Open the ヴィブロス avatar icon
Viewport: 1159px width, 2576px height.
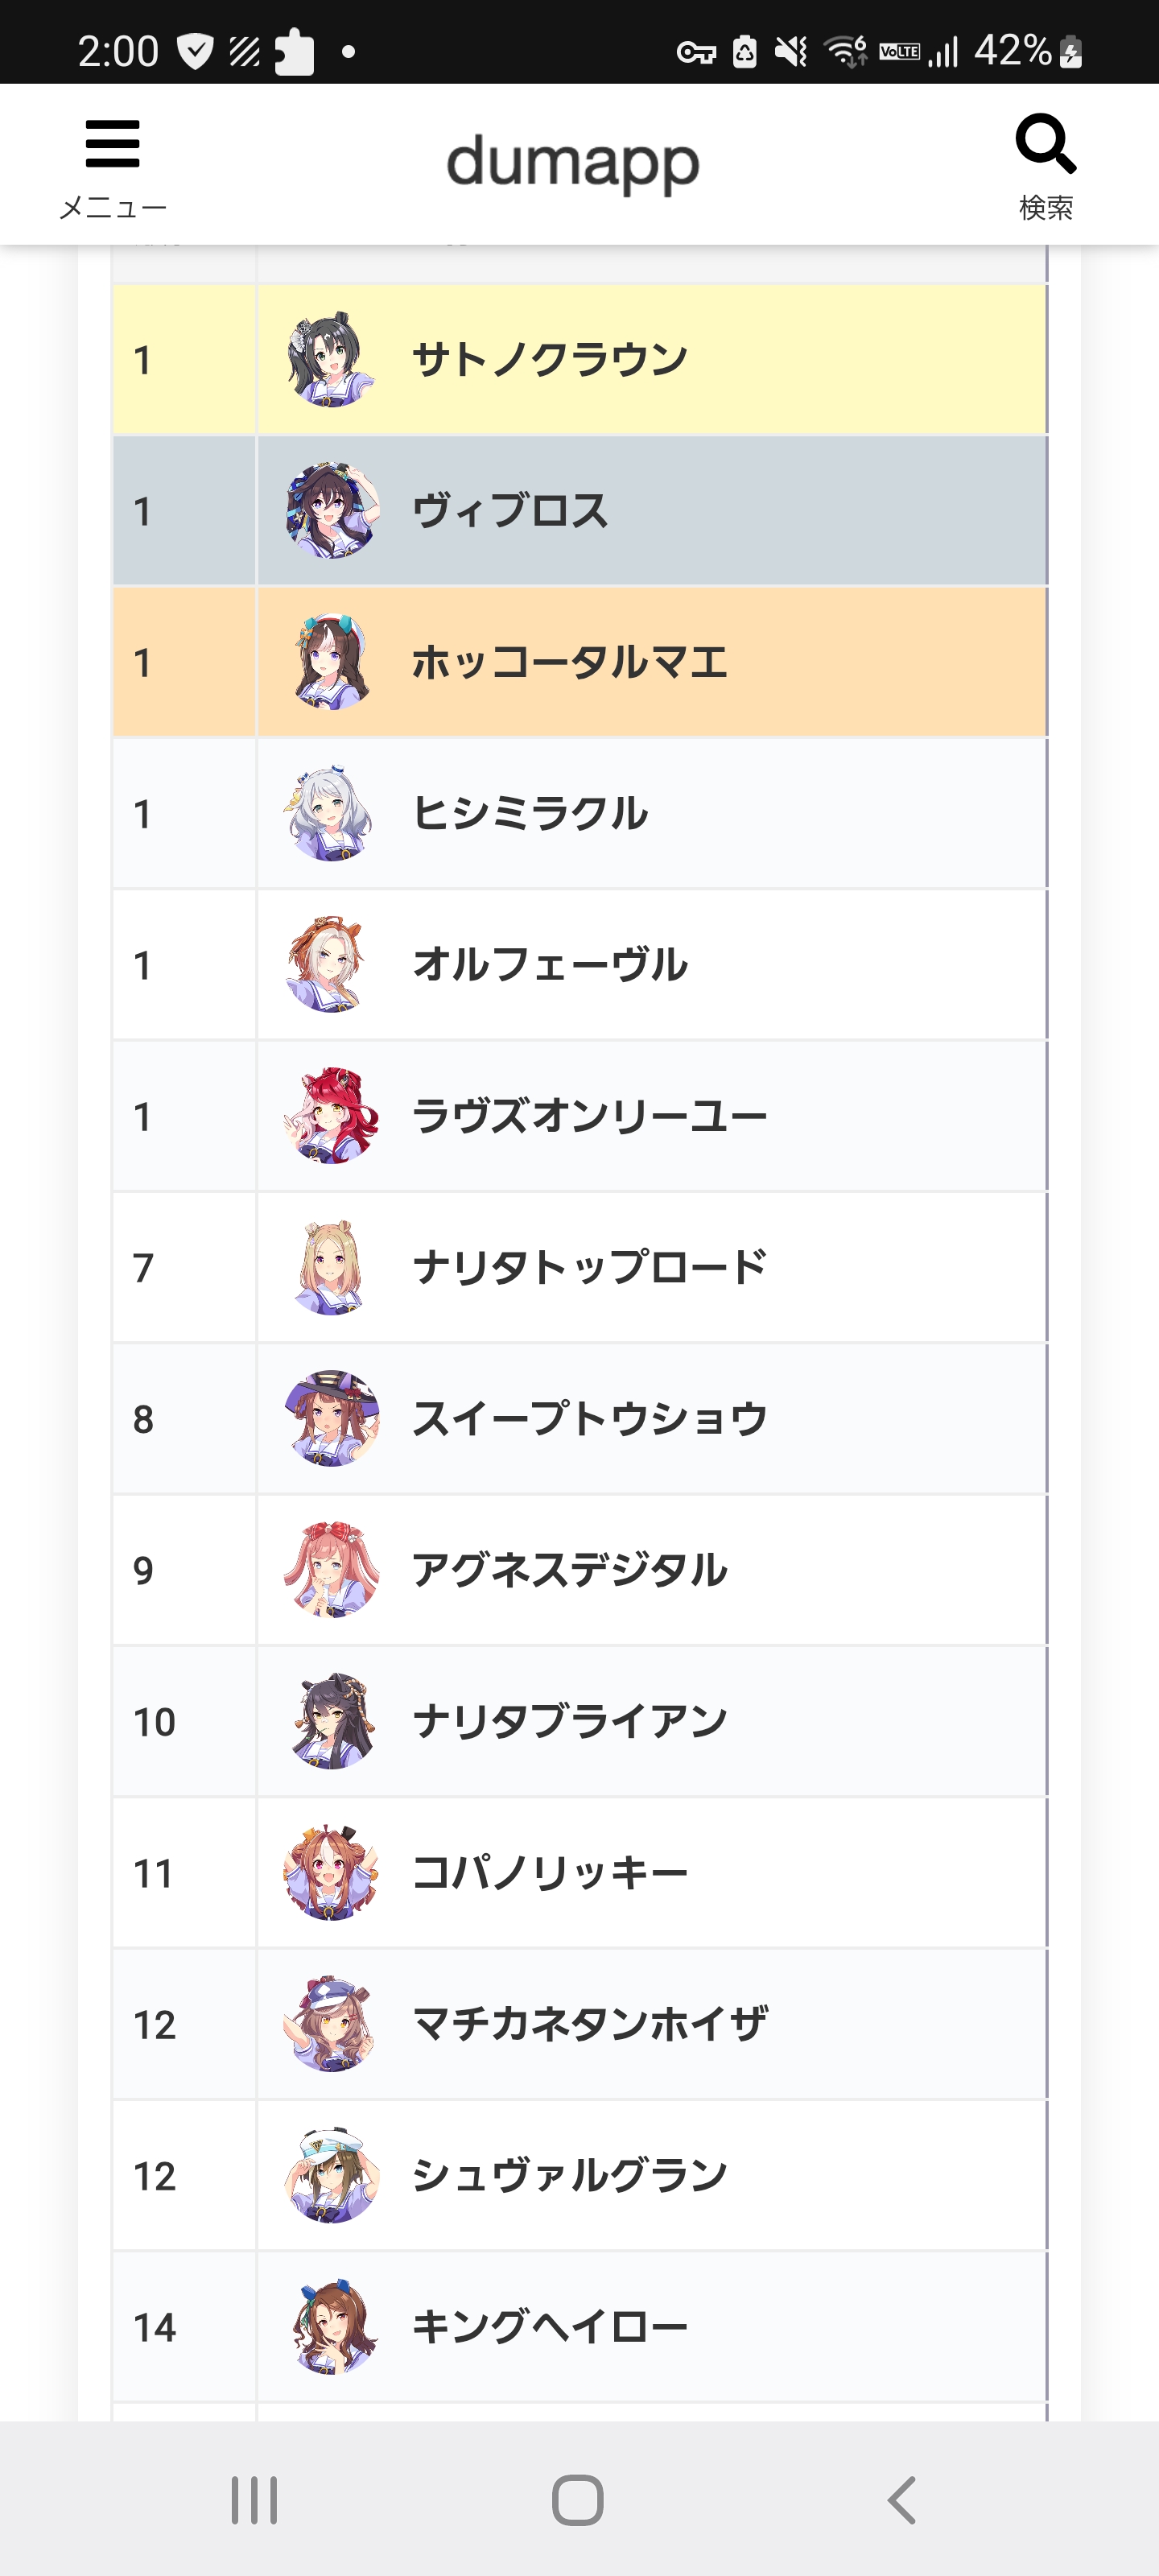pos(332,510)
